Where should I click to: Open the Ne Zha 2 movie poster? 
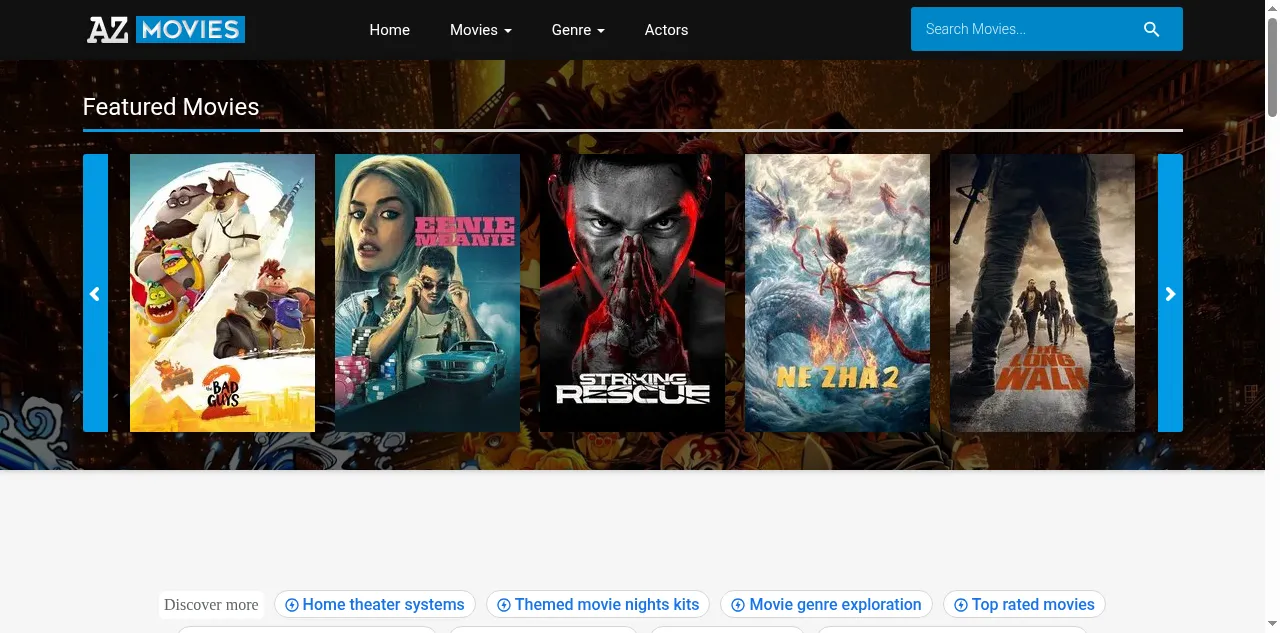tap(837, 293)
